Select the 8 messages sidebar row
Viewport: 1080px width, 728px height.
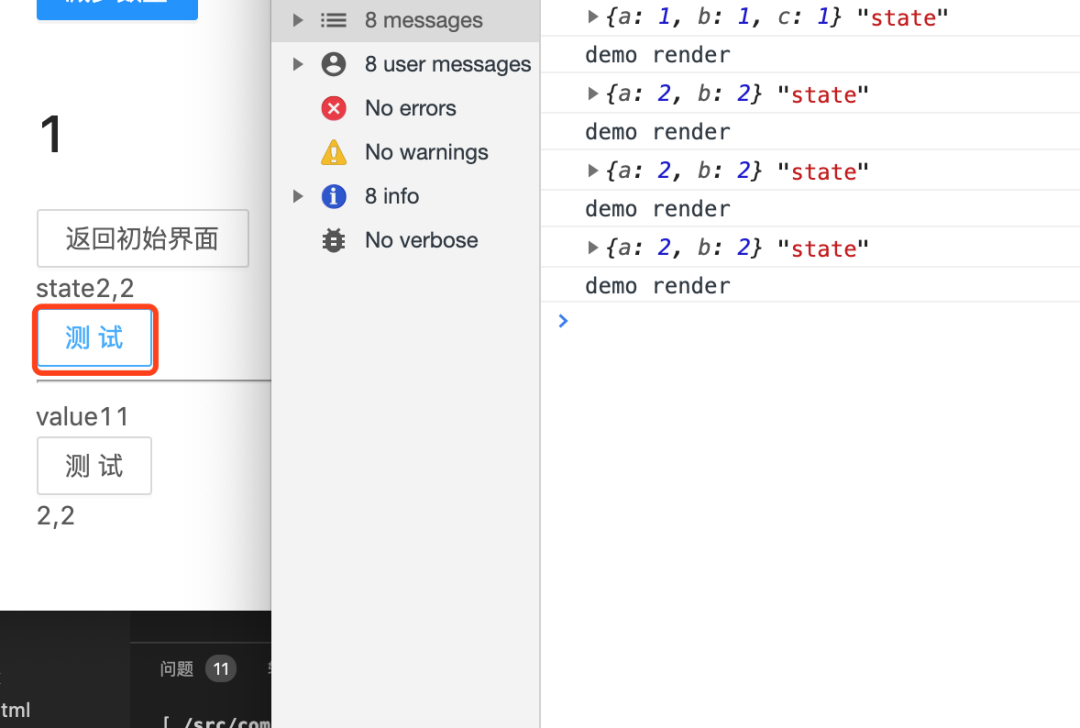click(406, 20)
